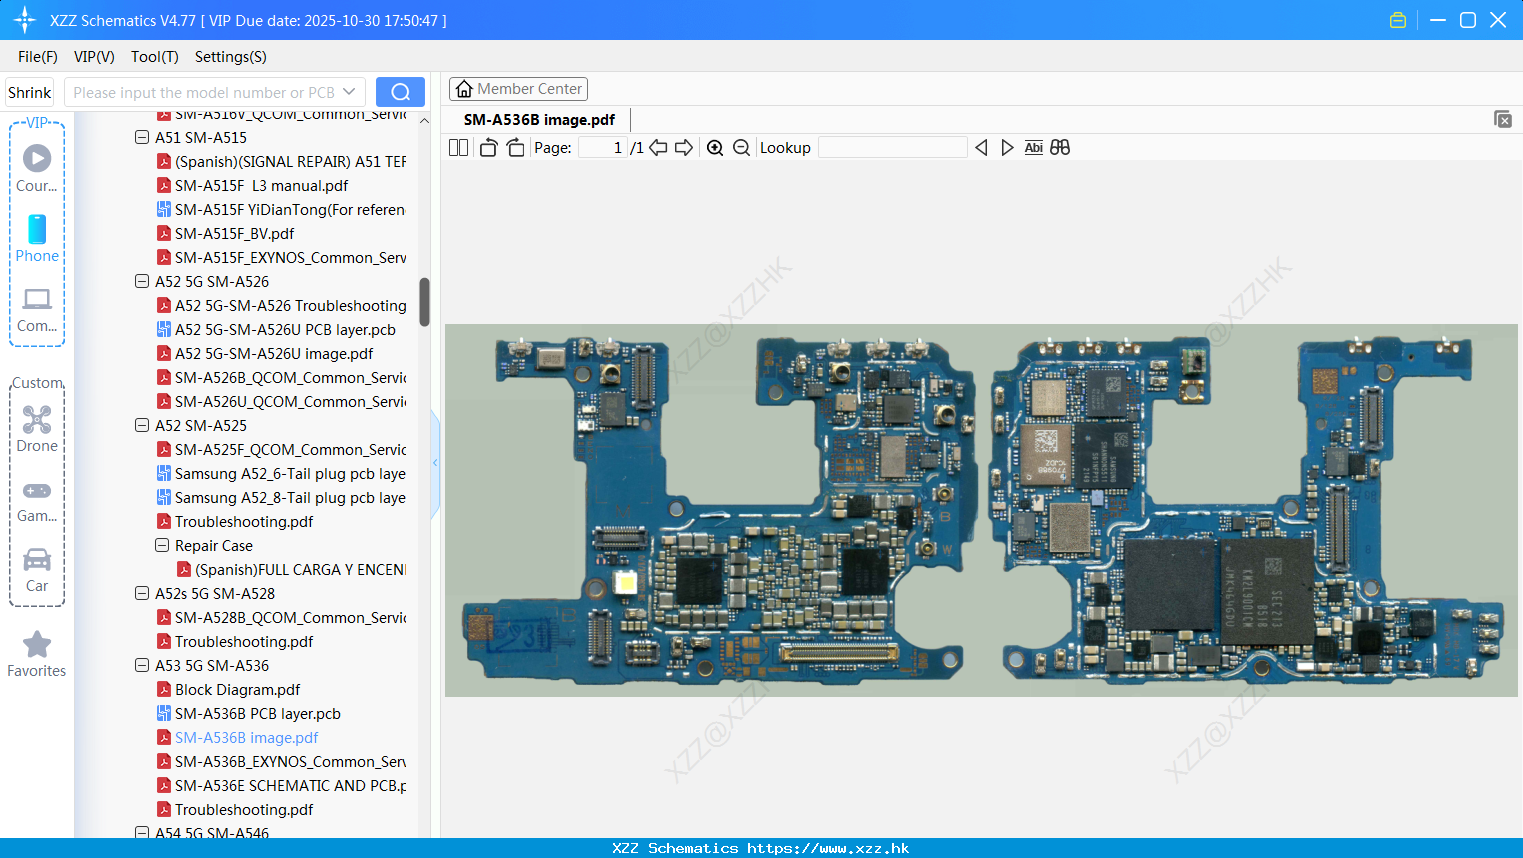
Task: Open SM-A536B PCB layer.pcb
Action: [258, 713]
